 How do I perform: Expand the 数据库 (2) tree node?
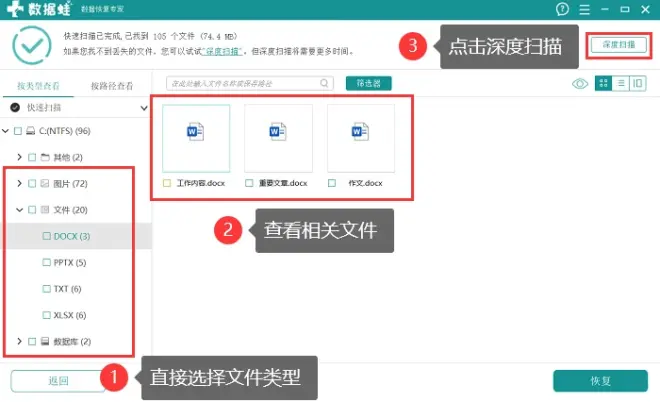[20, 342]
